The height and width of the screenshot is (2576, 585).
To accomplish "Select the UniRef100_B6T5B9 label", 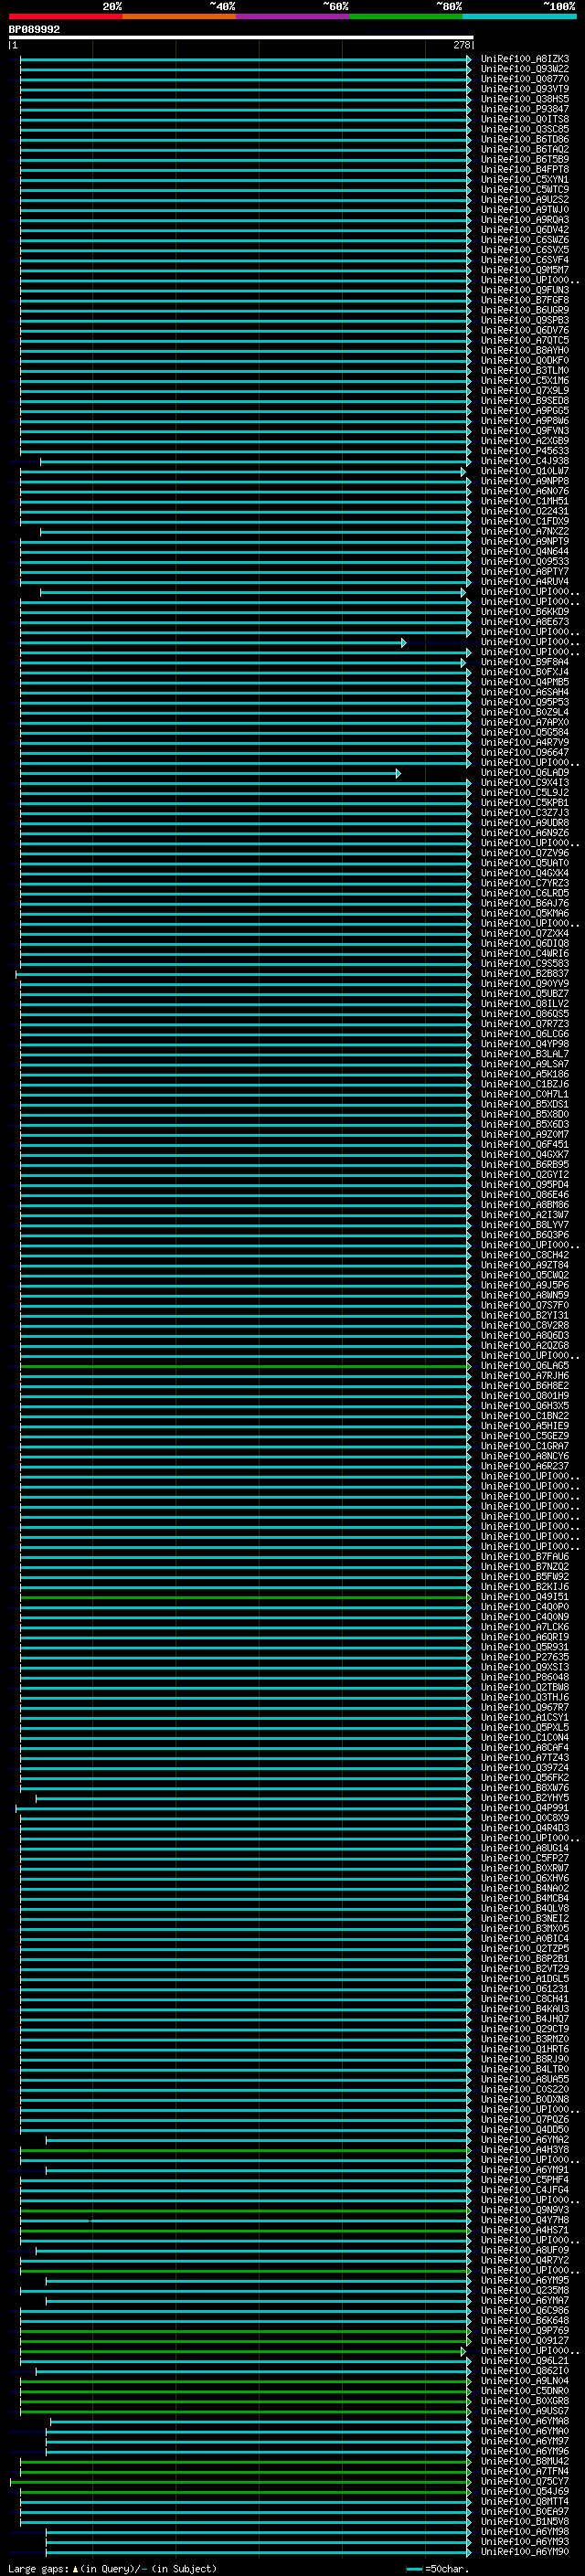I will coord(524,159).
